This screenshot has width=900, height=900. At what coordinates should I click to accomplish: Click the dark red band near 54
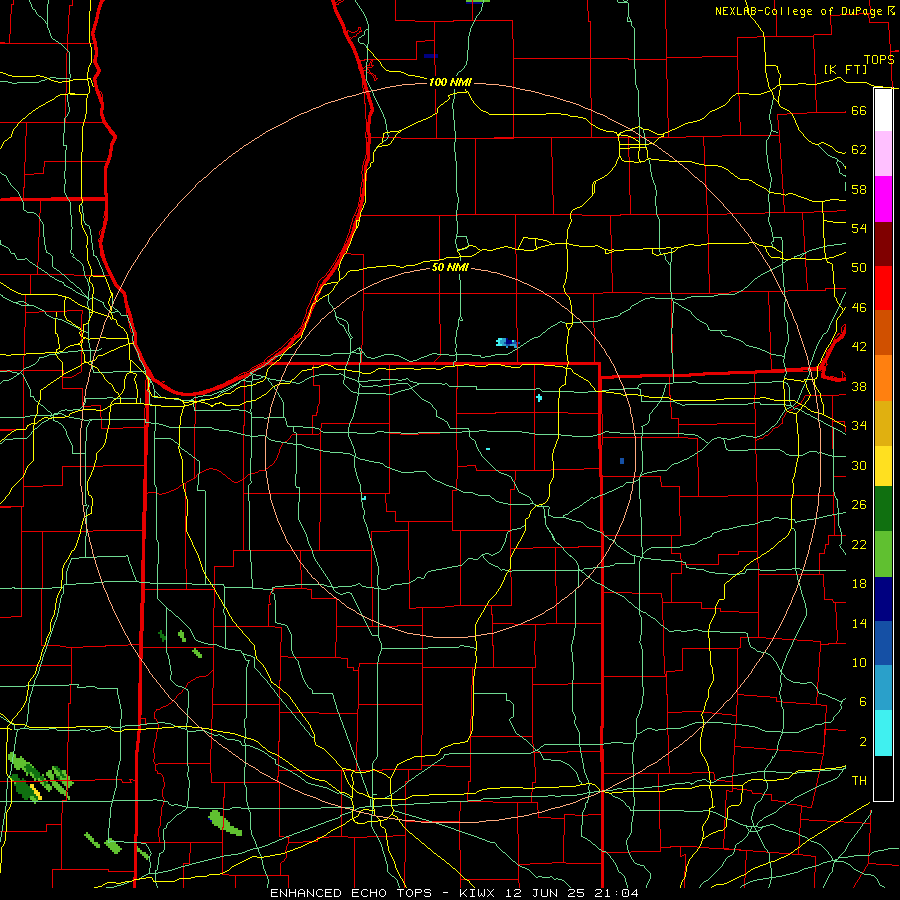[x=883, y=243]
